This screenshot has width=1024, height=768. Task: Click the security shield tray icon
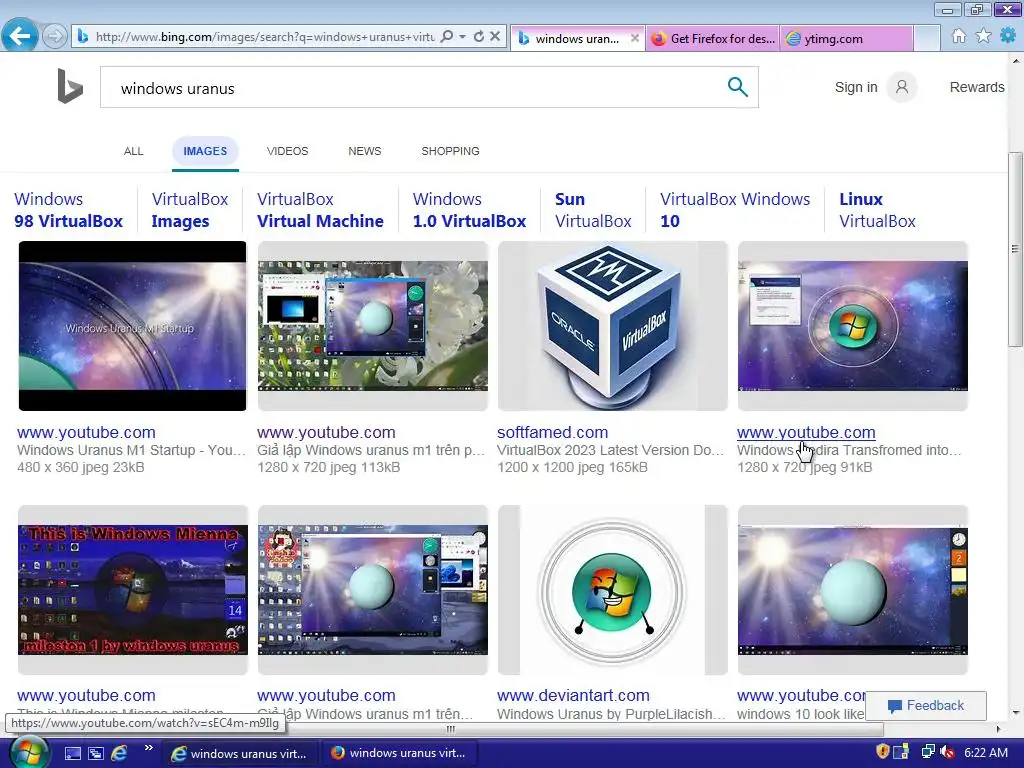(x=882, y=752)
